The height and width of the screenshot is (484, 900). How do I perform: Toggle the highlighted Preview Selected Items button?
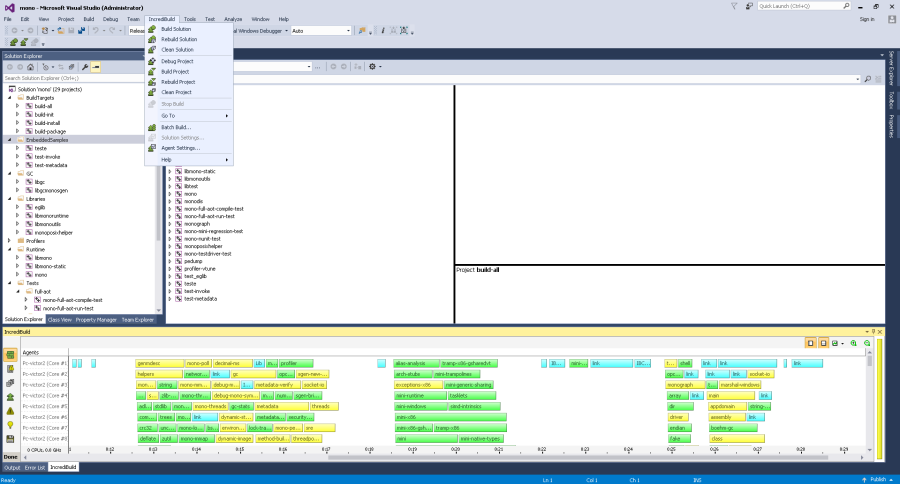(x=96, y=67)
